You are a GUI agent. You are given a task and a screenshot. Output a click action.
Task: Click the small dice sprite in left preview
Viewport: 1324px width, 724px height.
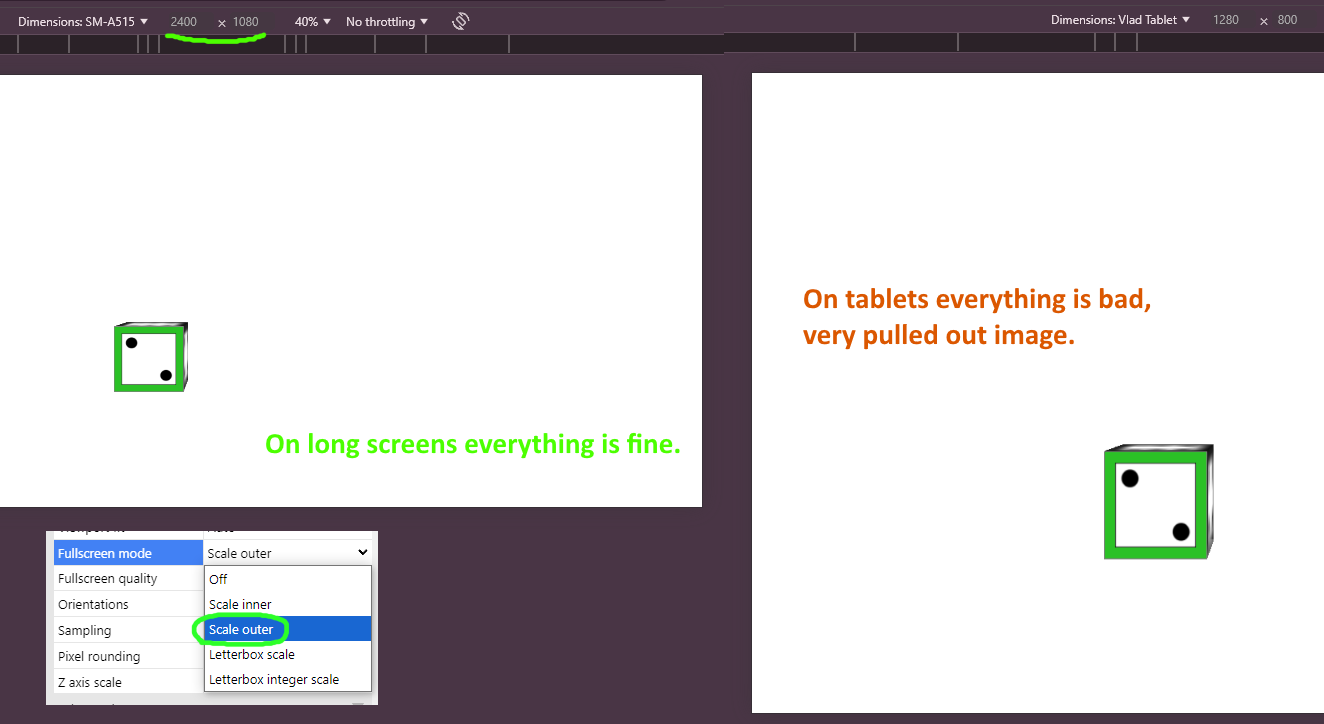[150, 357]
